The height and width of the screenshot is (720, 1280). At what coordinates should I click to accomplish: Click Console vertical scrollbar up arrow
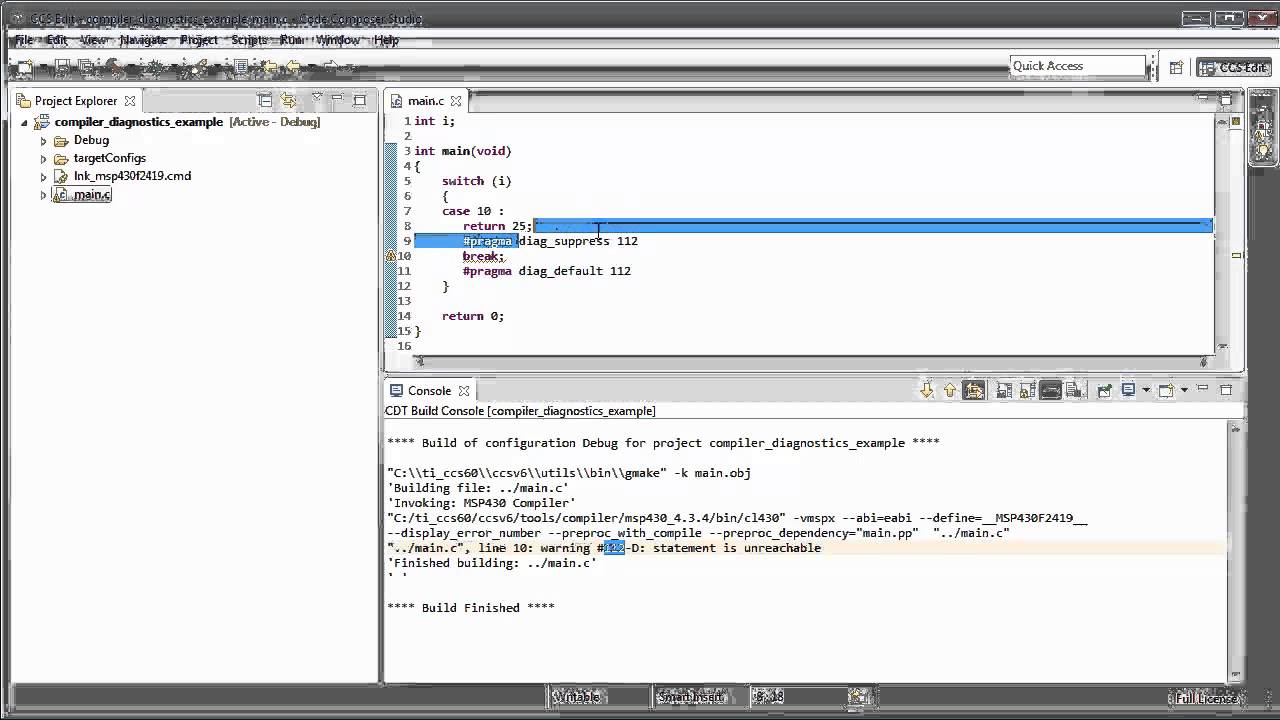(x=1236, y=429)
